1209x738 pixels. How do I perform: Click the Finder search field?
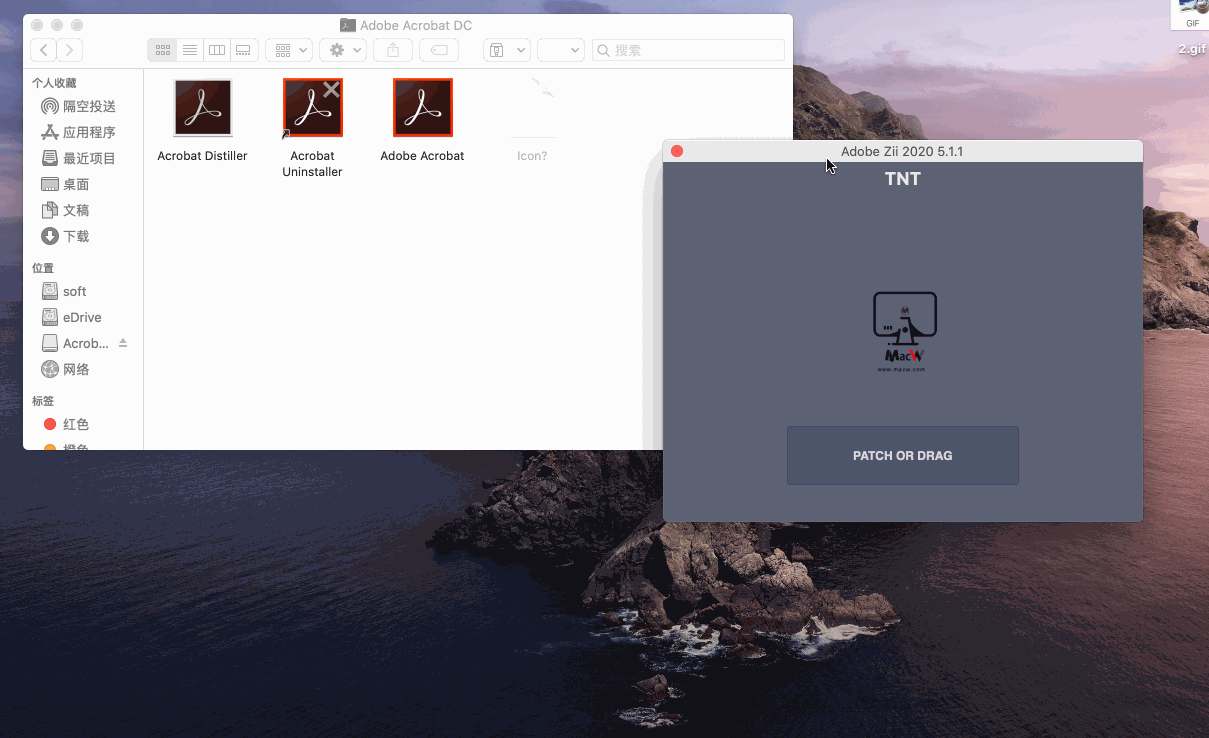click(x=688, y=50)
